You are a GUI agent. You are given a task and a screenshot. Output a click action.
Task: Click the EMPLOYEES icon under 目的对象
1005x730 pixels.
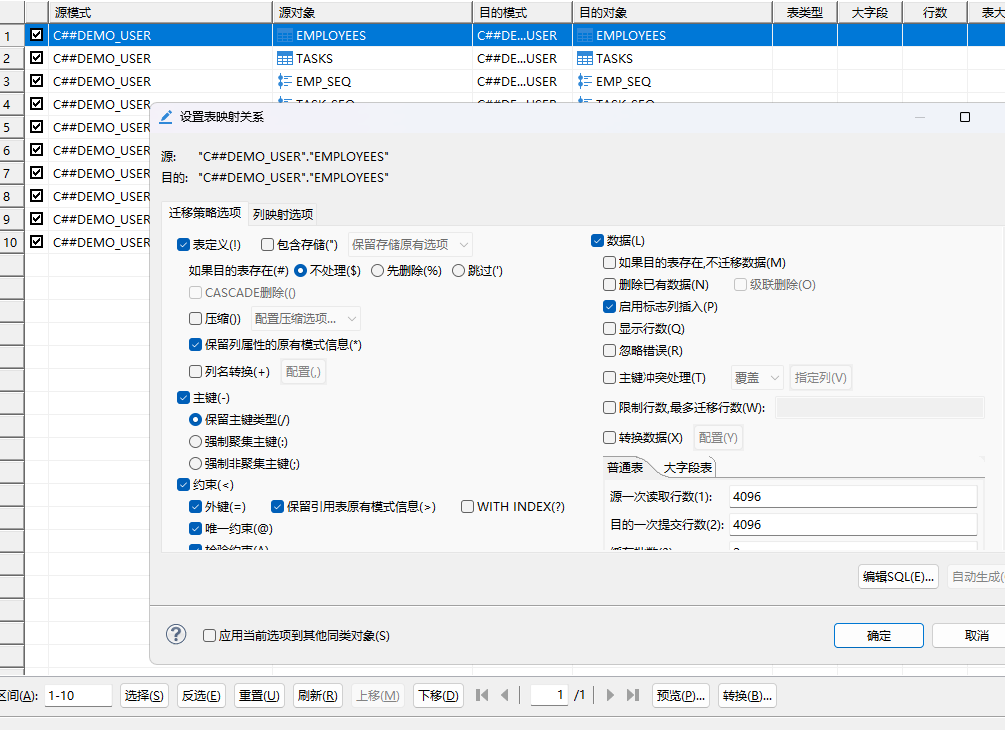585,33
